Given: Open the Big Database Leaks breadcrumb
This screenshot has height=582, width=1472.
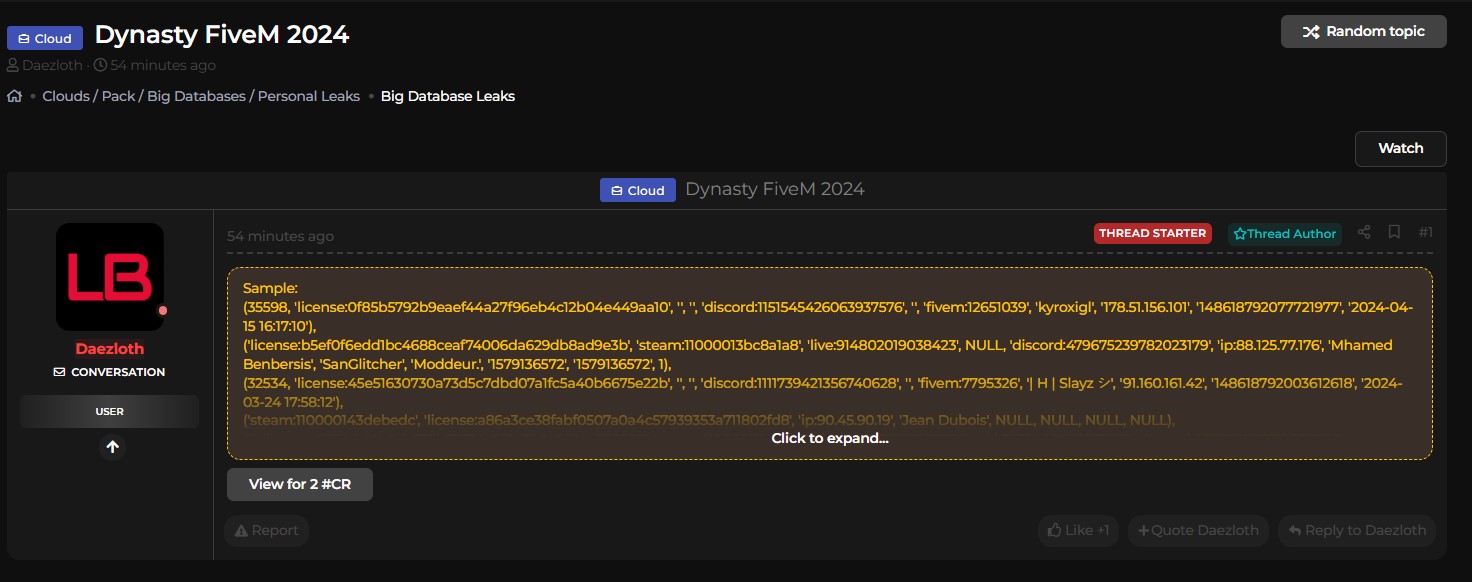Looking at the screenshot, I should [447, 96].
